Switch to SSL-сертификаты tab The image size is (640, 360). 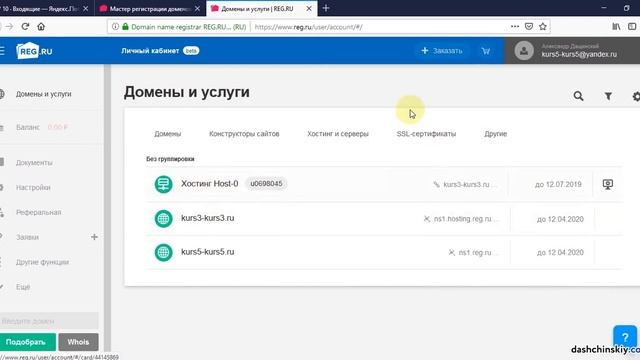tap(426, 134)
